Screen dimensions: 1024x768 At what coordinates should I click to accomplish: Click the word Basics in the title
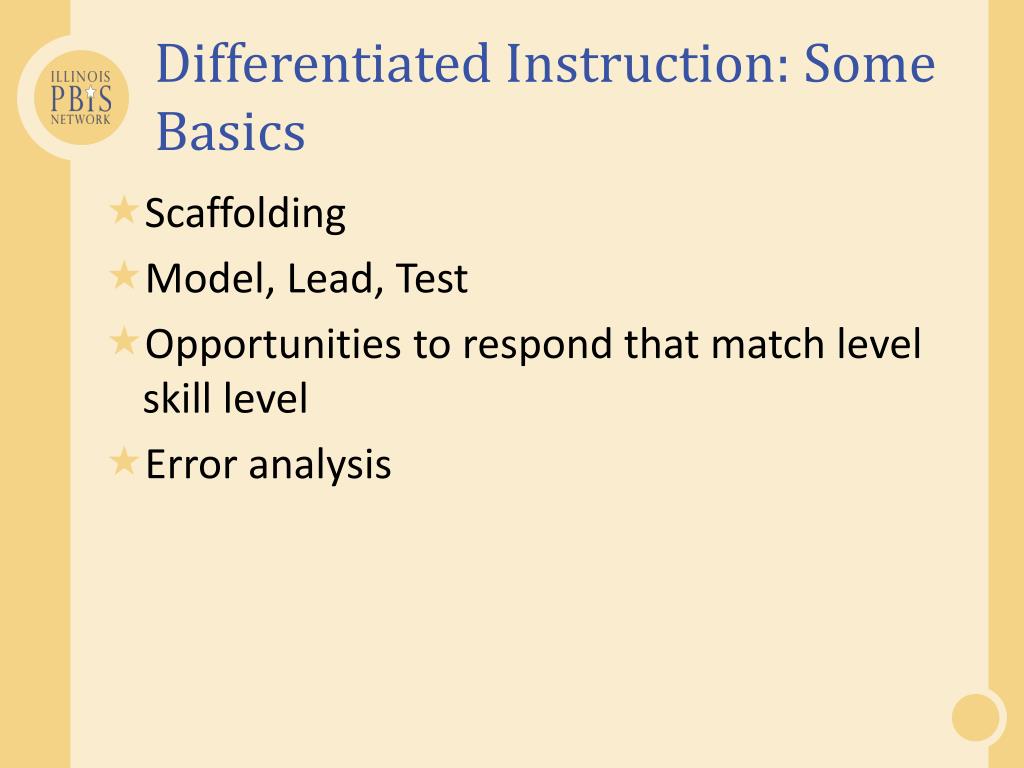tap(231, 132)
